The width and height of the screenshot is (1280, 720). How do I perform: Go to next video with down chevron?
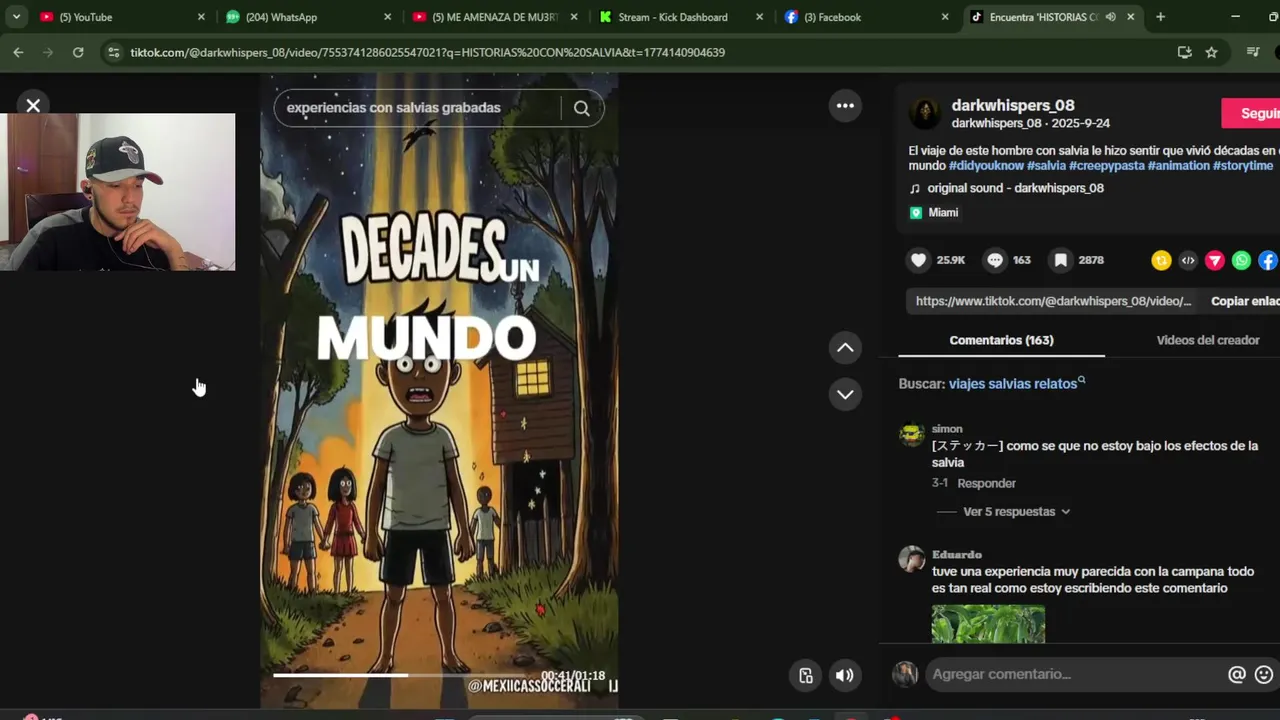point(845,394)
